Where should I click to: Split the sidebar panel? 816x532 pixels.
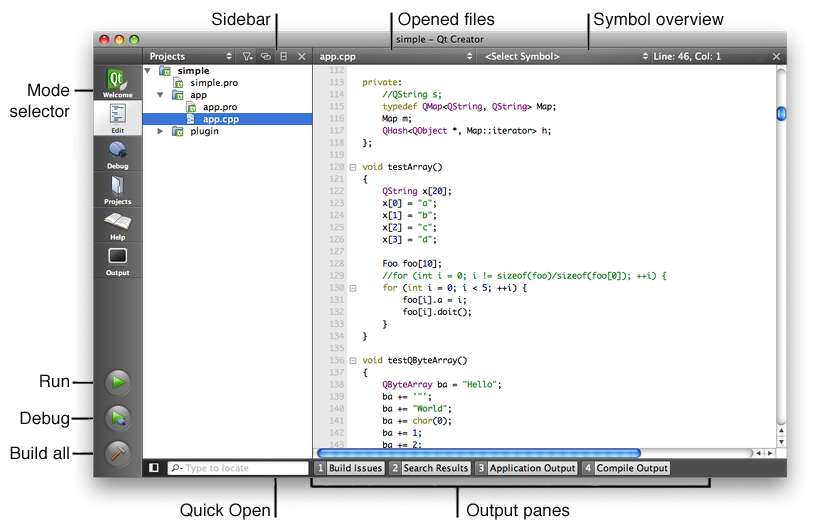tap(284, 56)
